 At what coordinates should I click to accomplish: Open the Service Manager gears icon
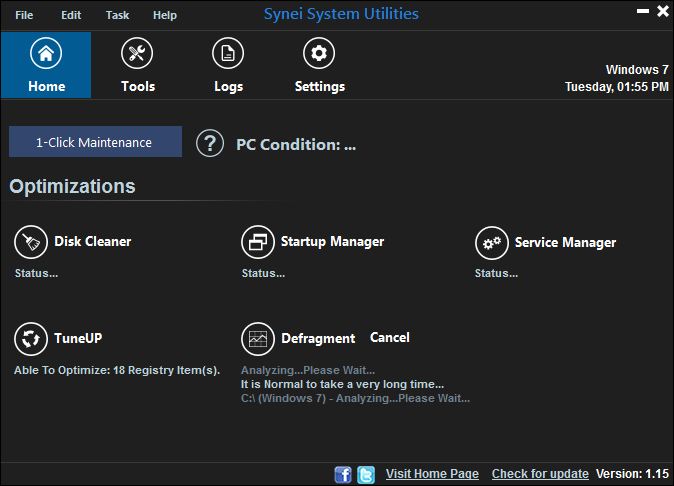tap(492, 243)
